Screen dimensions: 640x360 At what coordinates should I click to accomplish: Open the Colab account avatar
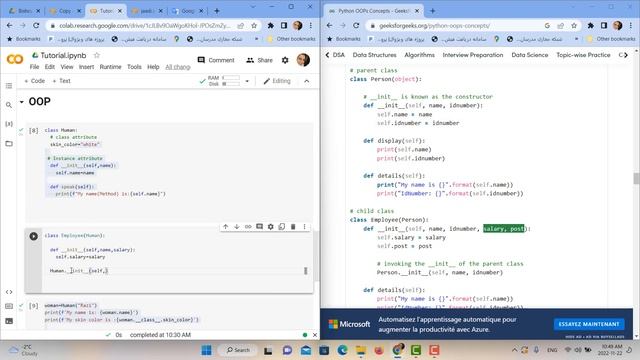[303, 60]
